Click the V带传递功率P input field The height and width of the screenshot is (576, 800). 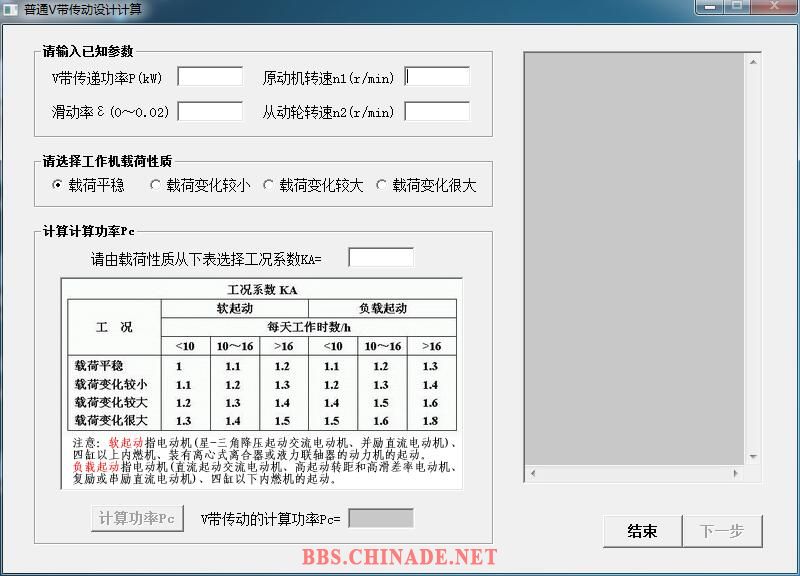210,77
